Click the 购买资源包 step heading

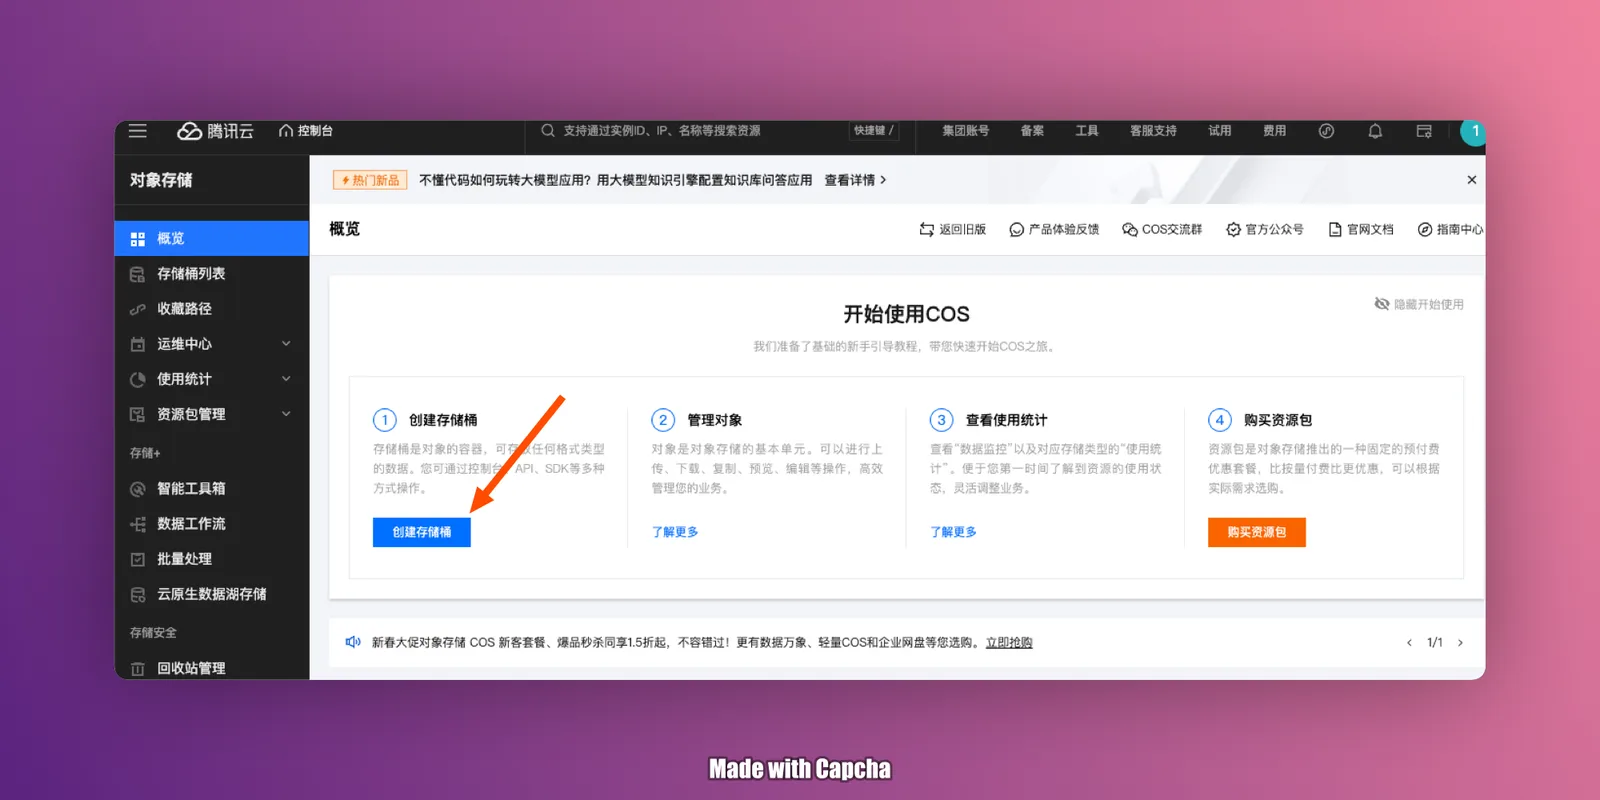tap(1278, 420)
